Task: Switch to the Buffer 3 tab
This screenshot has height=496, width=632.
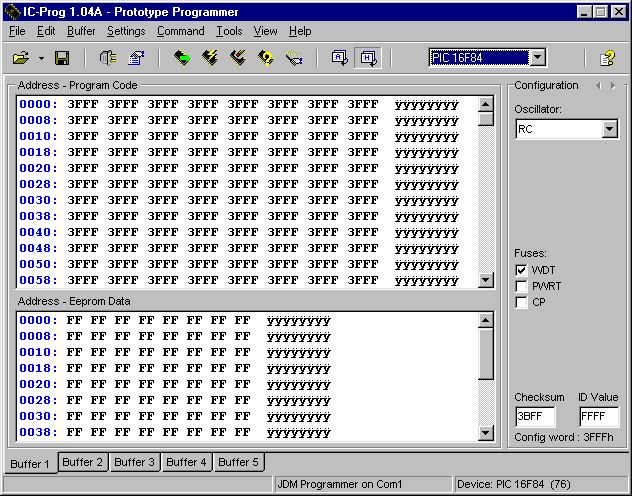Action: [x=133, y=462]
